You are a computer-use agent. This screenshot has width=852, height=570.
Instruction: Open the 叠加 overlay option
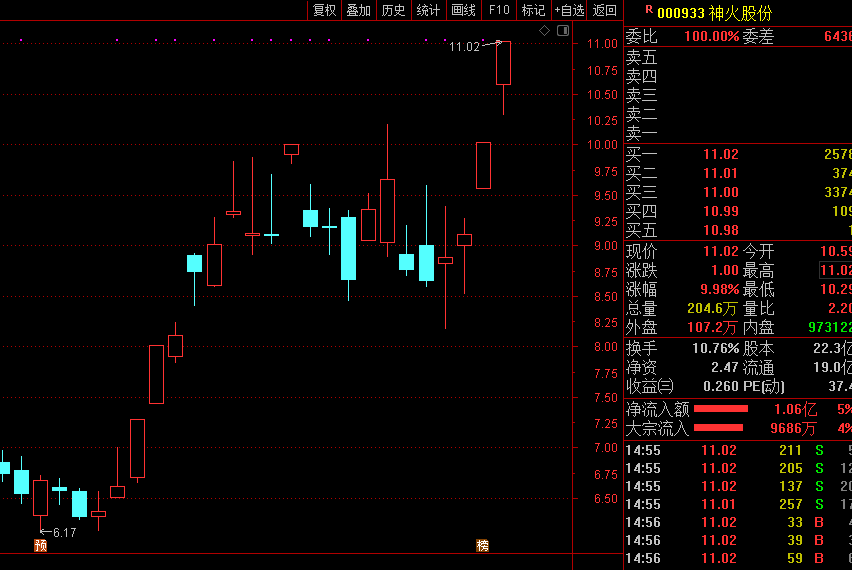coord(358,10)
